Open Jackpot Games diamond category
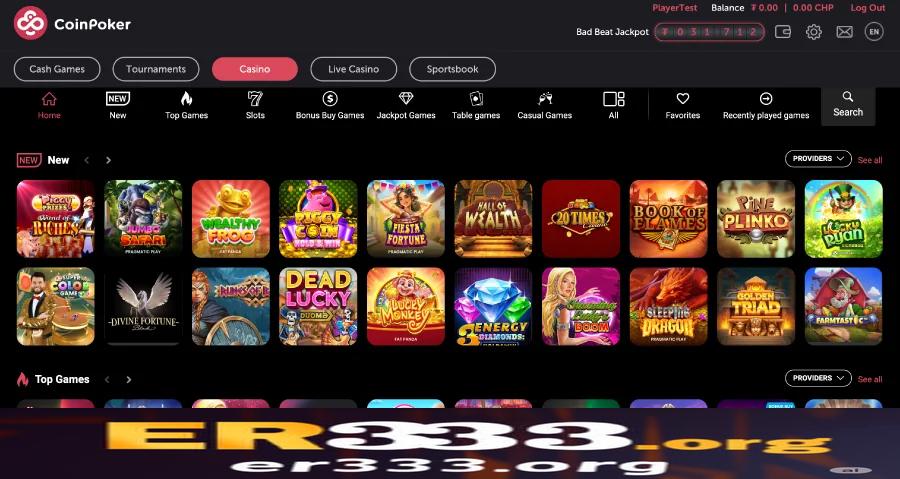Image resolution: width=900 pixels, height=479 pixels. pos(406,106)
